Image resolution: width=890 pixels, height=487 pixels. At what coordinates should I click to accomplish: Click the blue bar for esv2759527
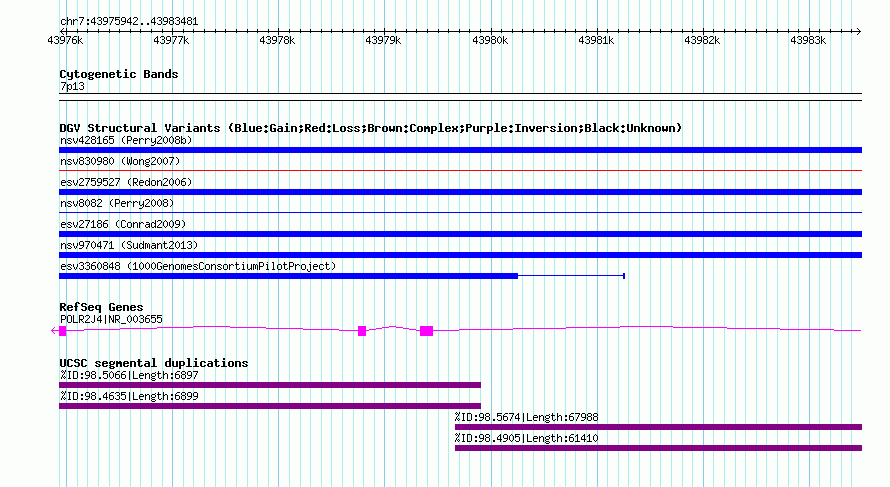[460, 192]
